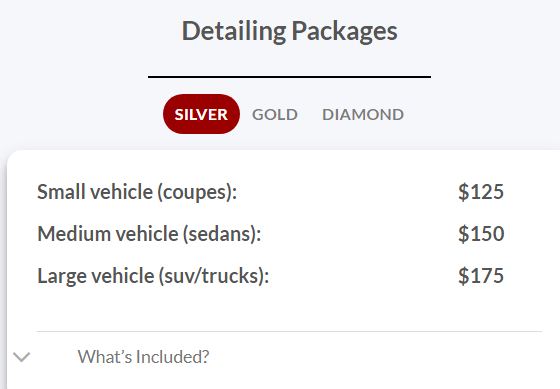Click the gray divider above What's Included
Screen dimensions: 560x389
(x=289, y=331)
